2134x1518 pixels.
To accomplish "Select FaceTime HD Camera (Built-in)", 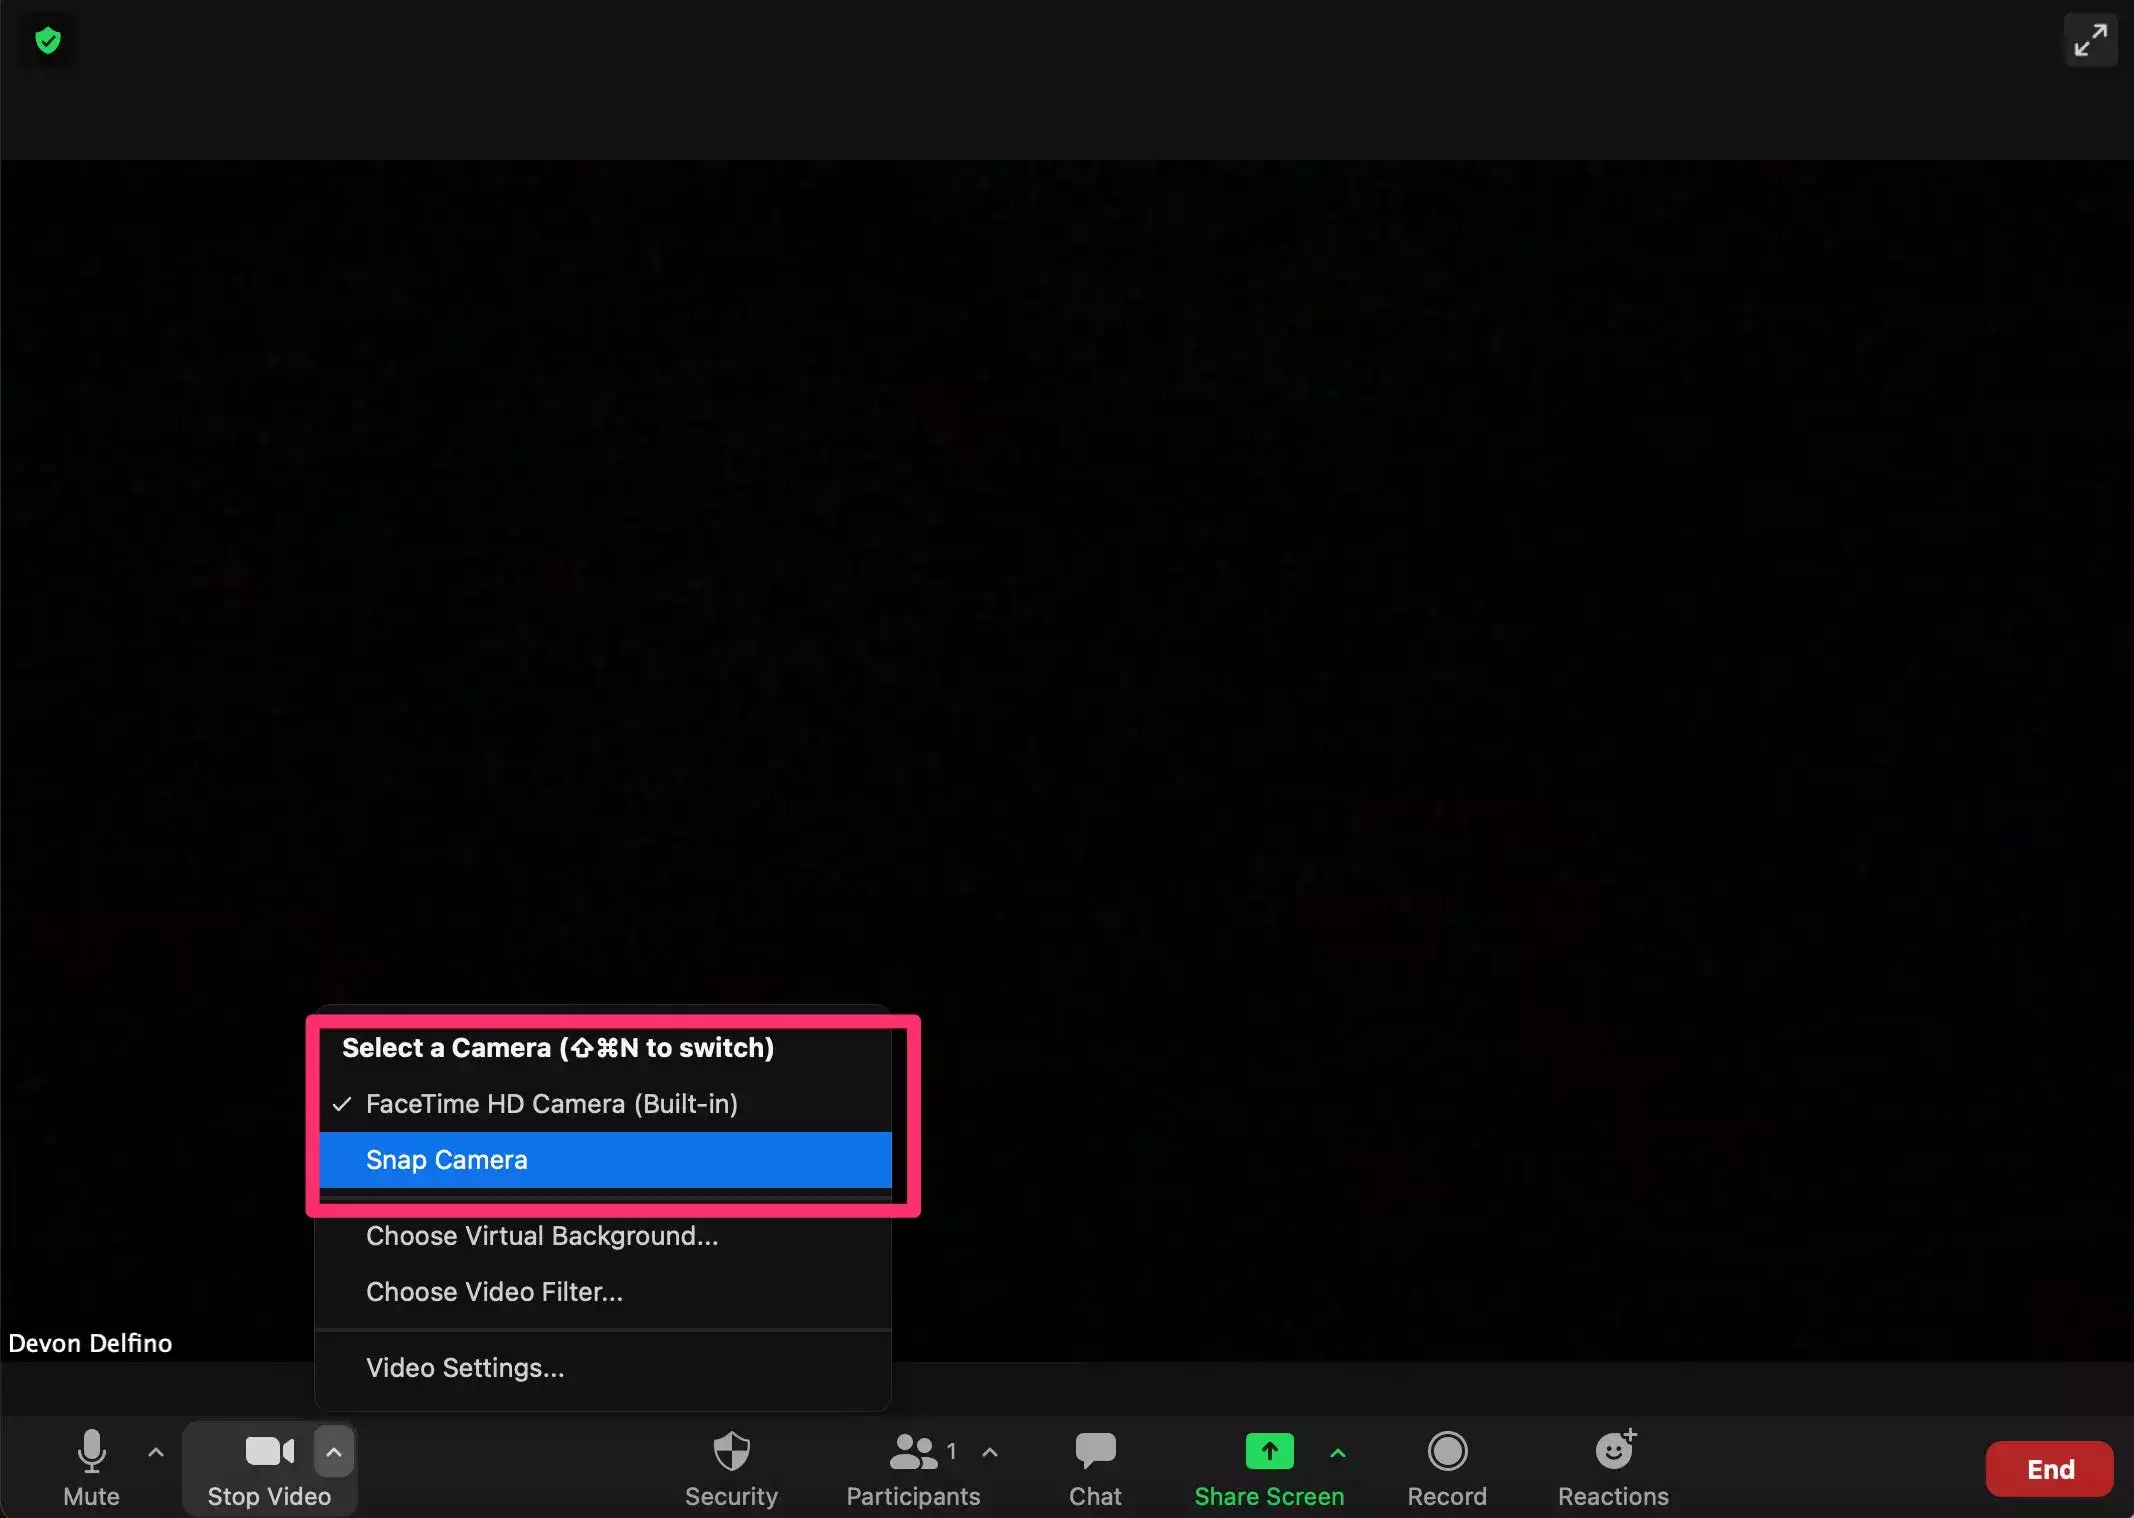I will tap(551, 1104).
